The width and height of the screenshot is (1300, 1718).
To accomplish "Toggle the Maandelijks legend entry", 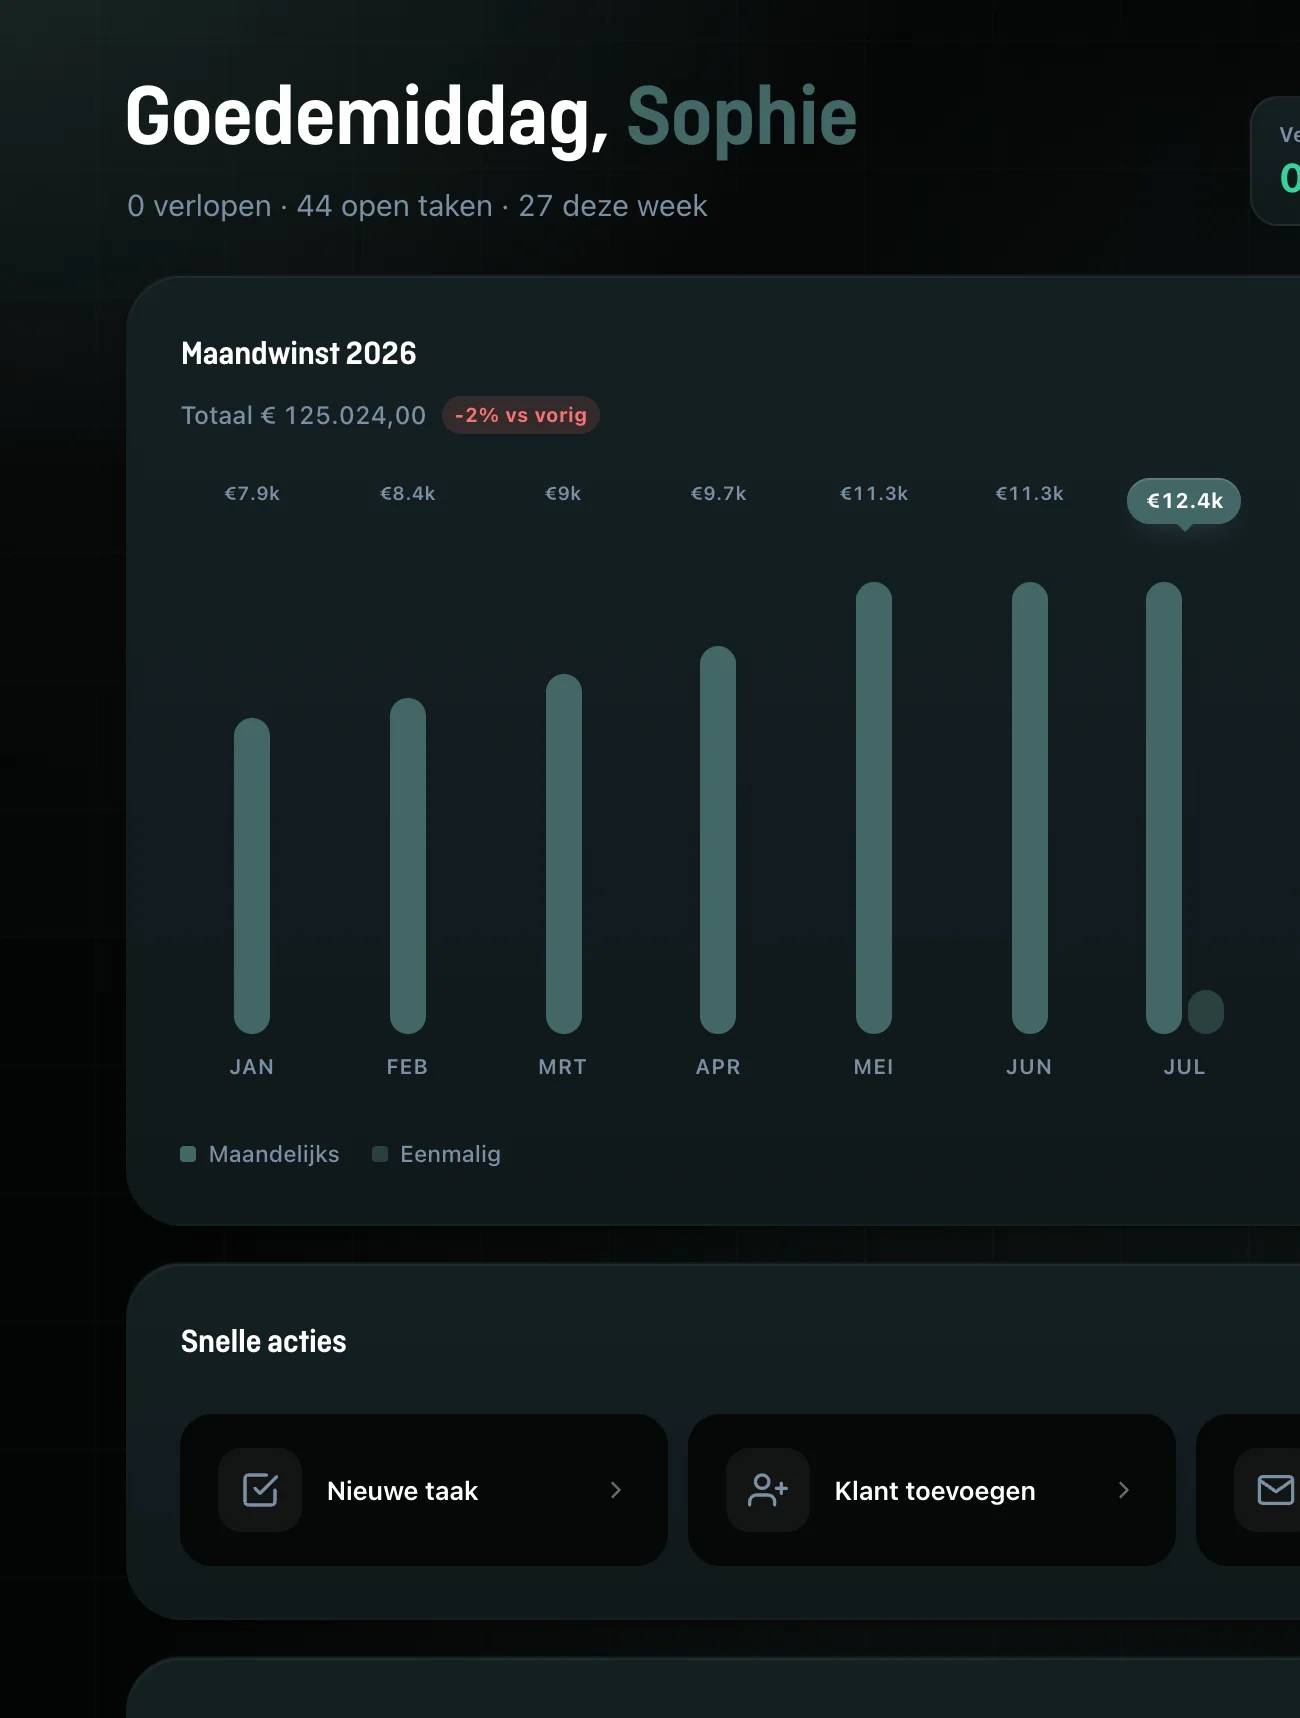I will click(x=260, y=1154).
